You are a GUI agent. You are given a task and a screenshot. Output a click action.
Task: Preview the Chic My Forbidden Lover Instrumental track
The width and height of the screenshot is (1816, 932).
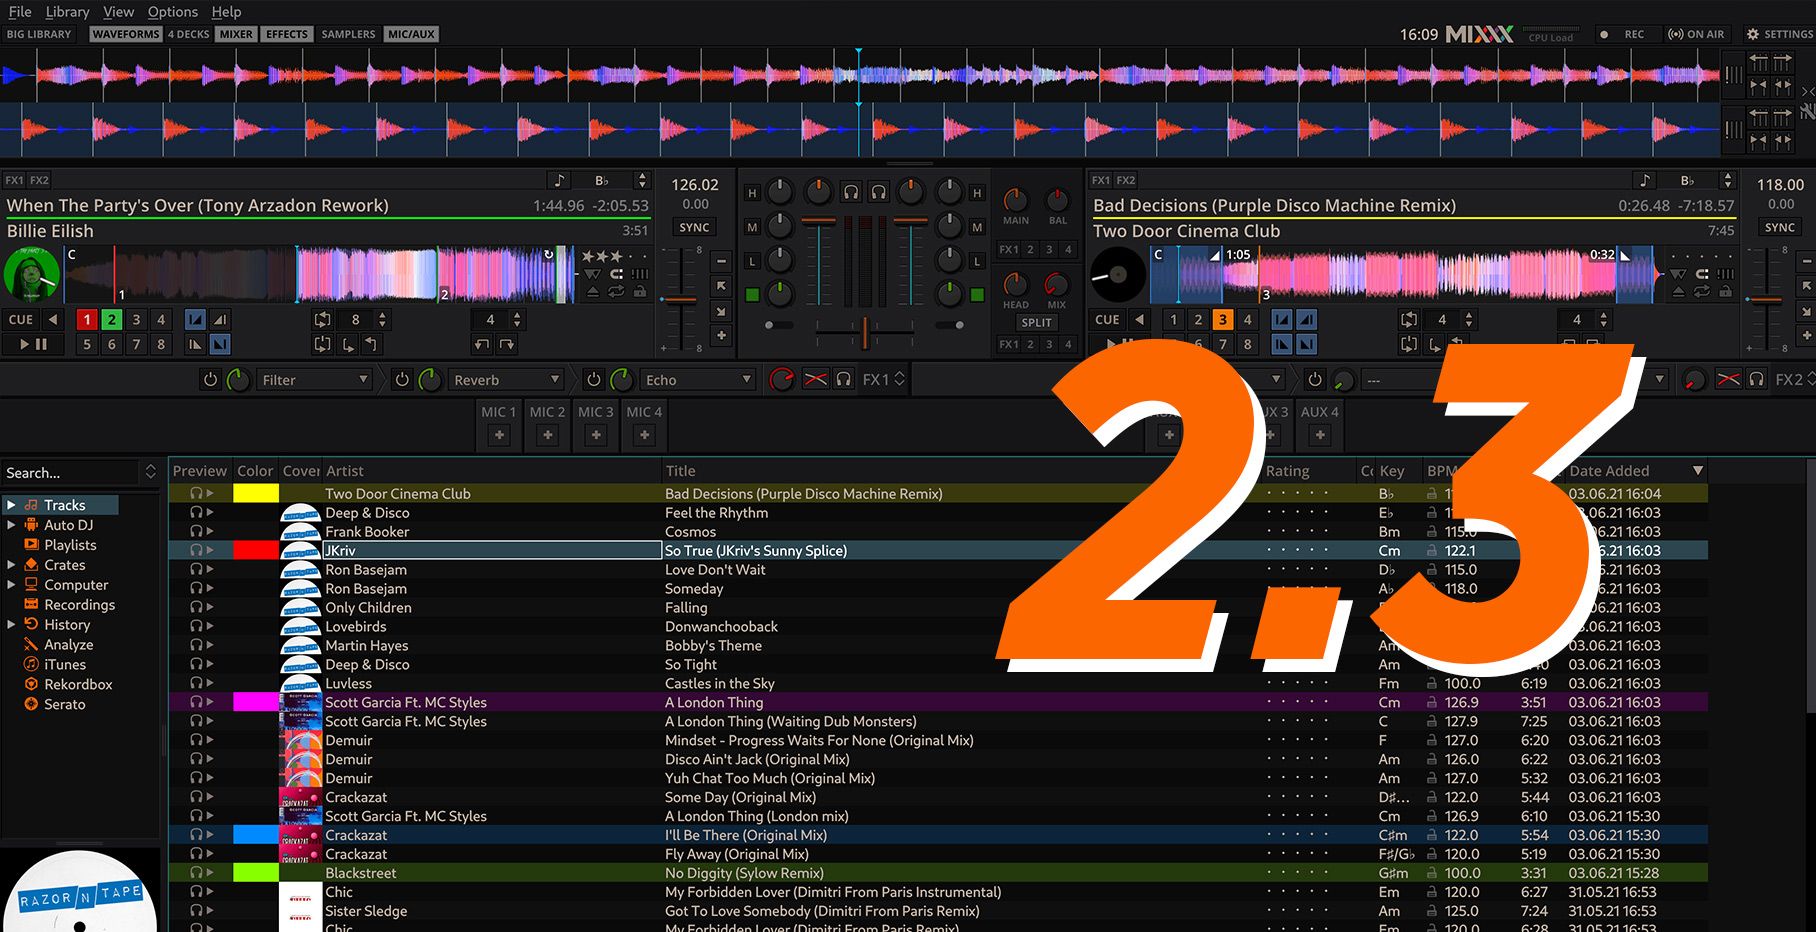[x=202, y=892]
